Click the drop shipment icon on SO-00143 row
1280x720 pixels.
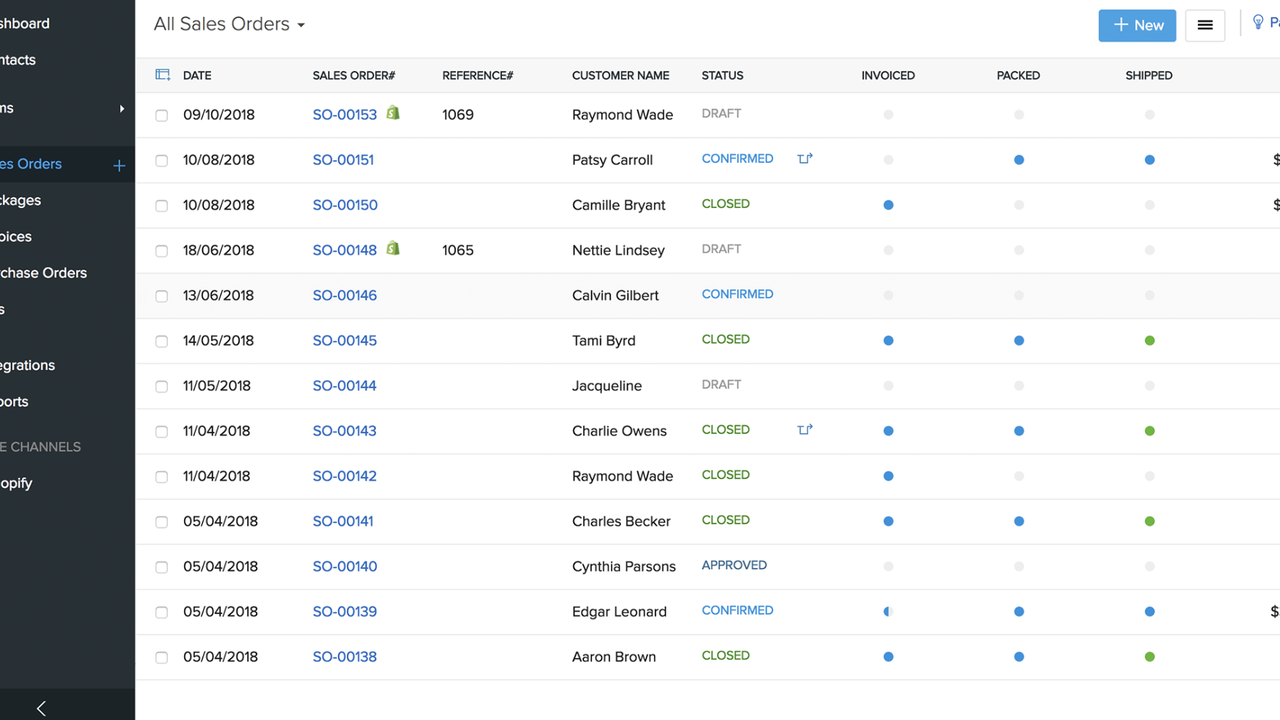pos(805,429)
